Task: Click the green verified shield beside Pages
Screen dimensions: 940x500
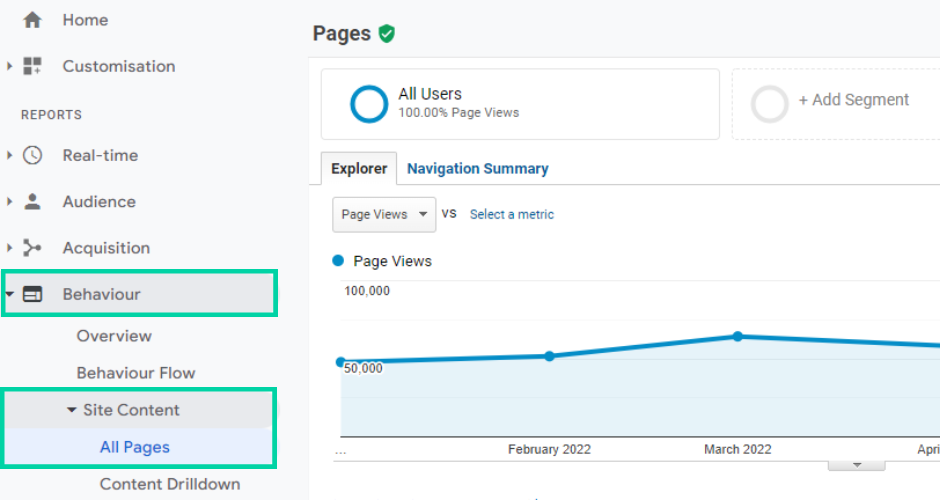Action: pyautogui.click(x=387, y=34)
